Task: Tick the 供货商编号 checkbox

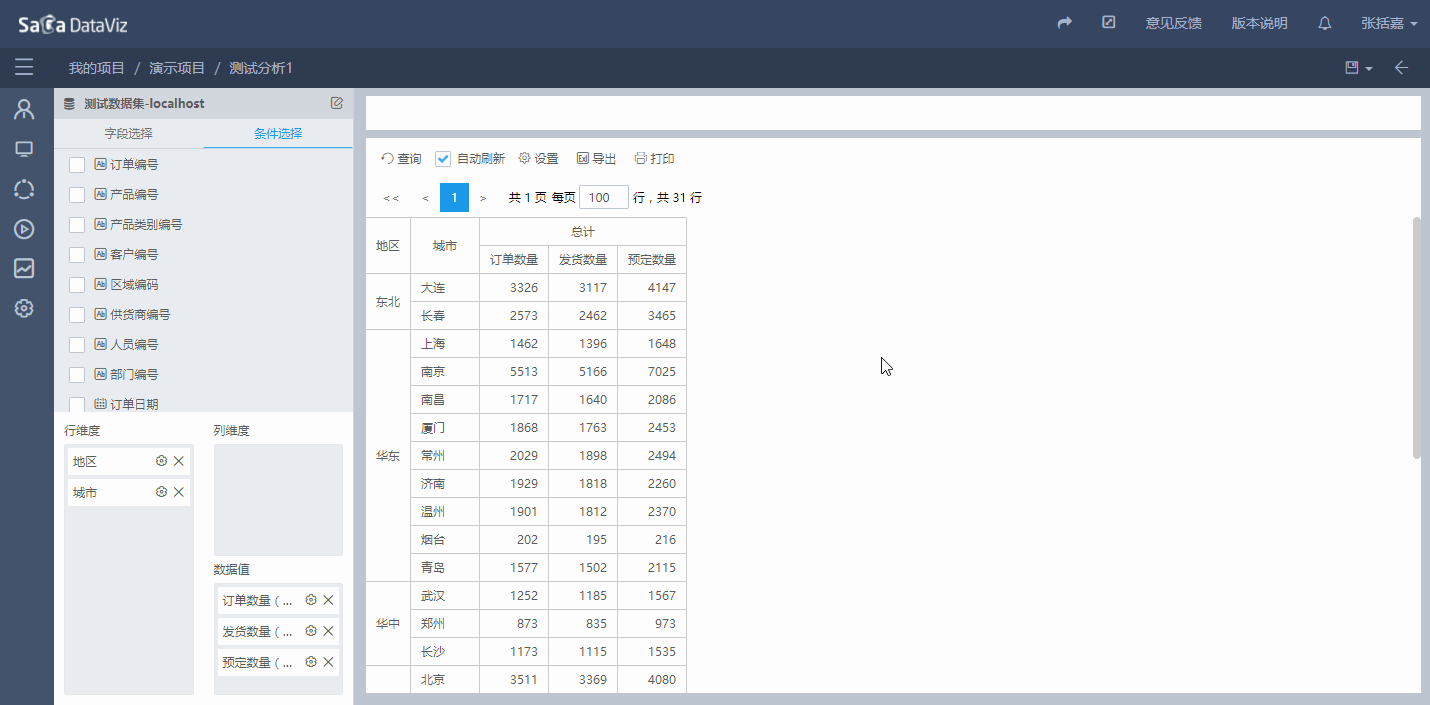Action: tap(77, 315)
